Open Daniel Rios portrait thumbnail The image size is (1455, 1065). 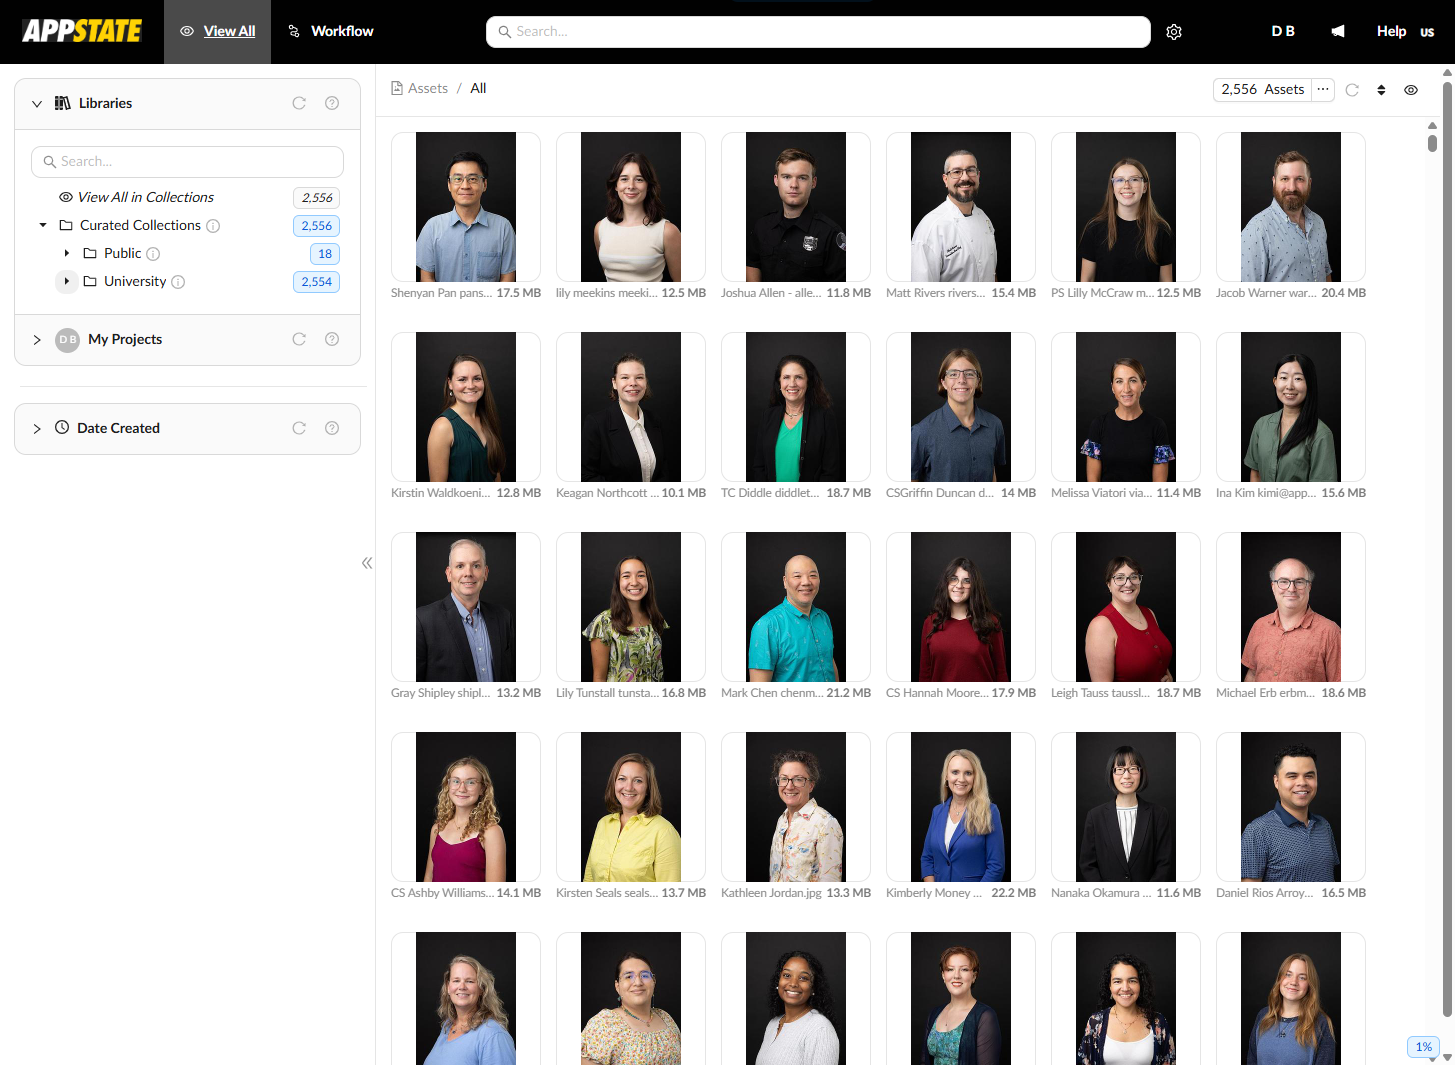coord(1291,807)
